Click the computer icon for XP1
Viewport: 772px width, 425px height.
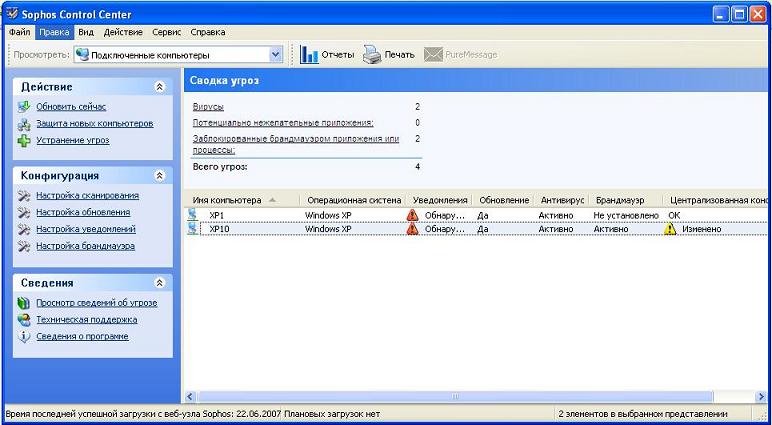[x=193, y=215]
